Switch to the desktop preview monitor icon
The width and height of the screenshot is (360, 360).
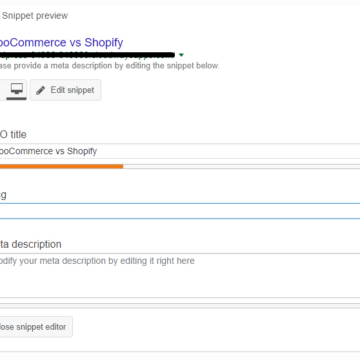16,90
